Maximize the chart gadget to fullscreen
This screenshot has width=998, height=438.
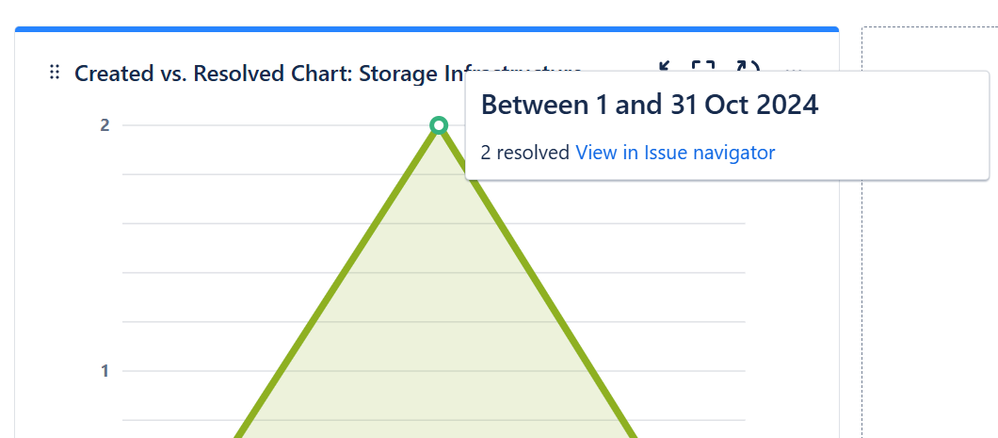703,66
